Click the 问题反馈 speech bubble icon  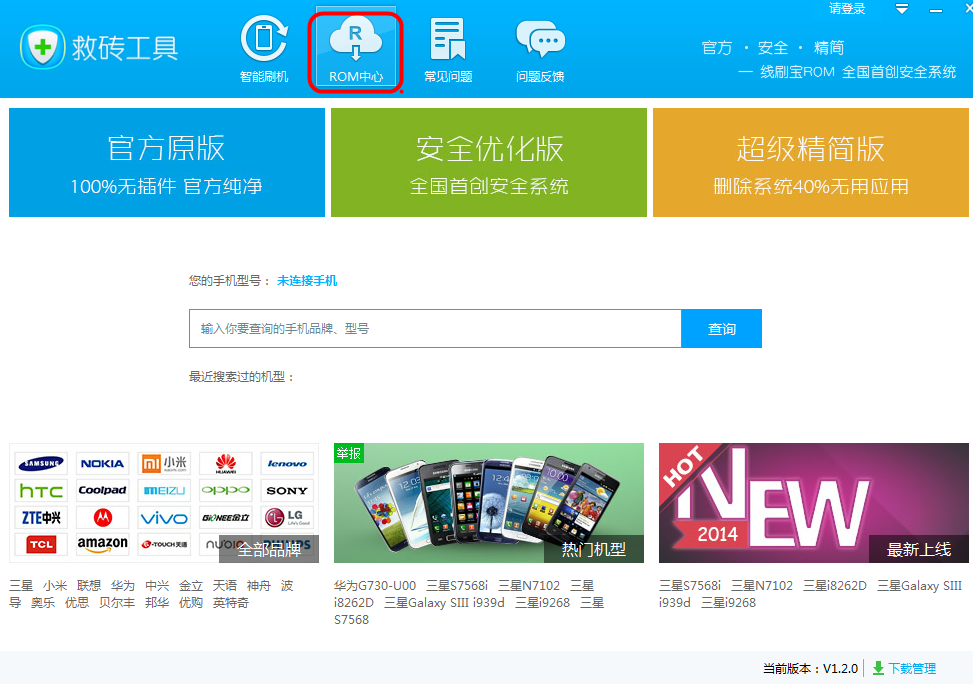540,40
